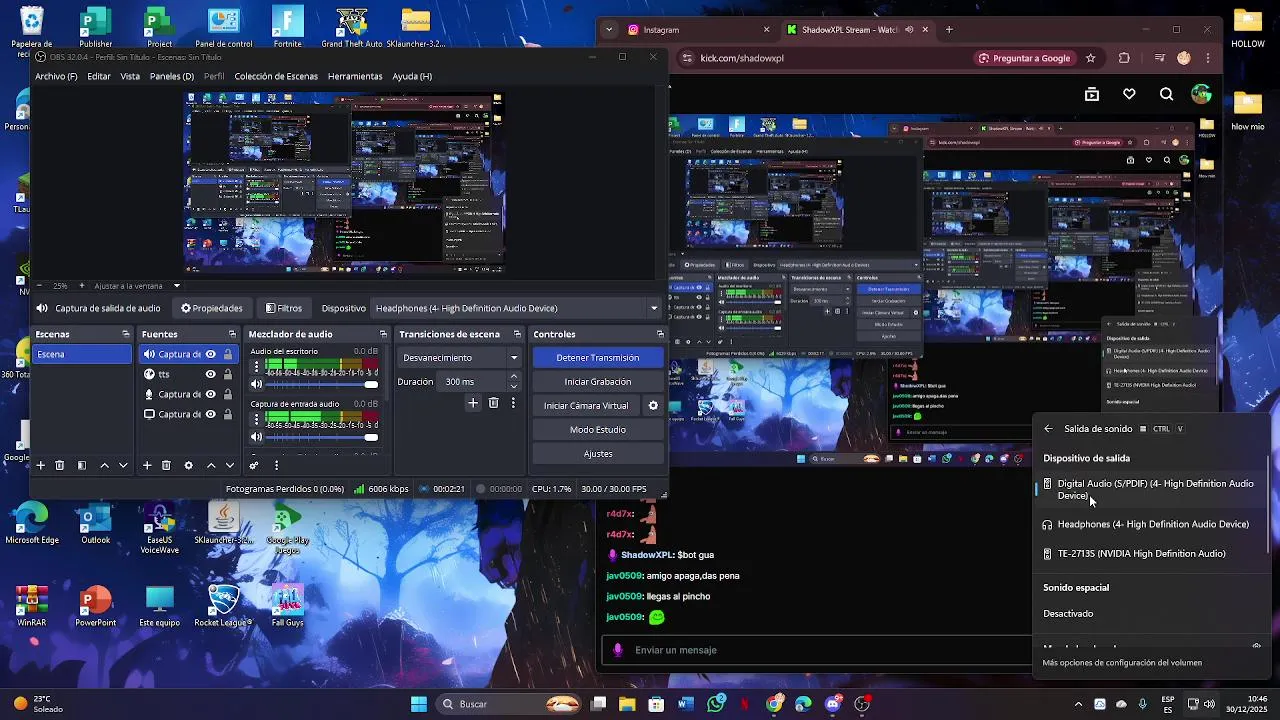This screenshot has height=720, width=1280.
Task: Click the Duración 300 ms field
Action: point(473,381)
